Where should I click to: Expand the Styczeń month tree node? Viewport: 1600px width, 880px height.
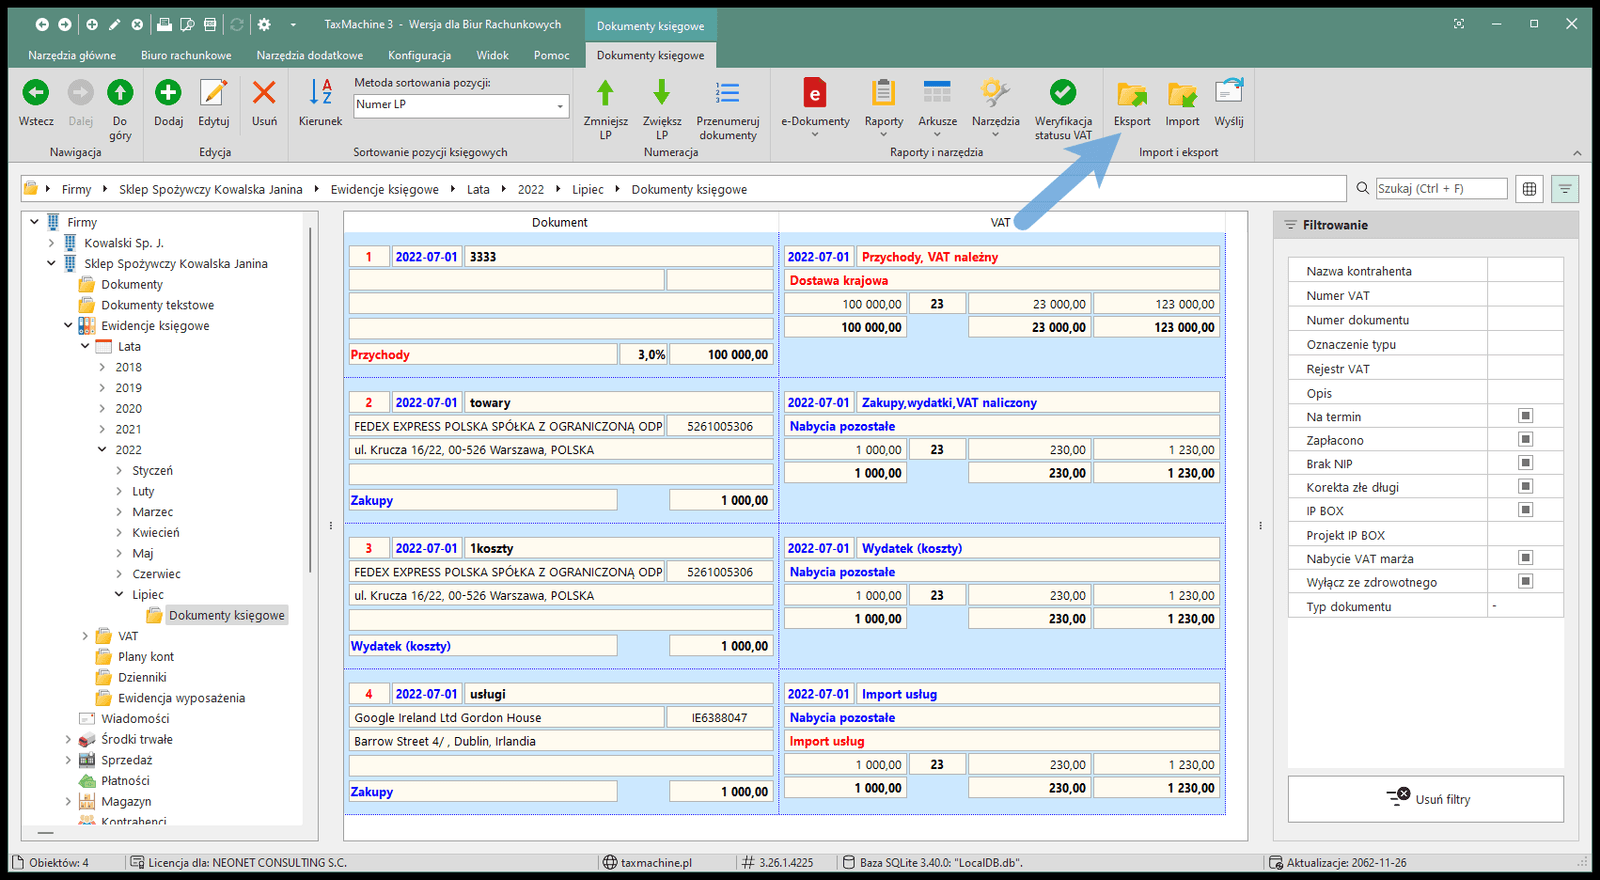119,471
